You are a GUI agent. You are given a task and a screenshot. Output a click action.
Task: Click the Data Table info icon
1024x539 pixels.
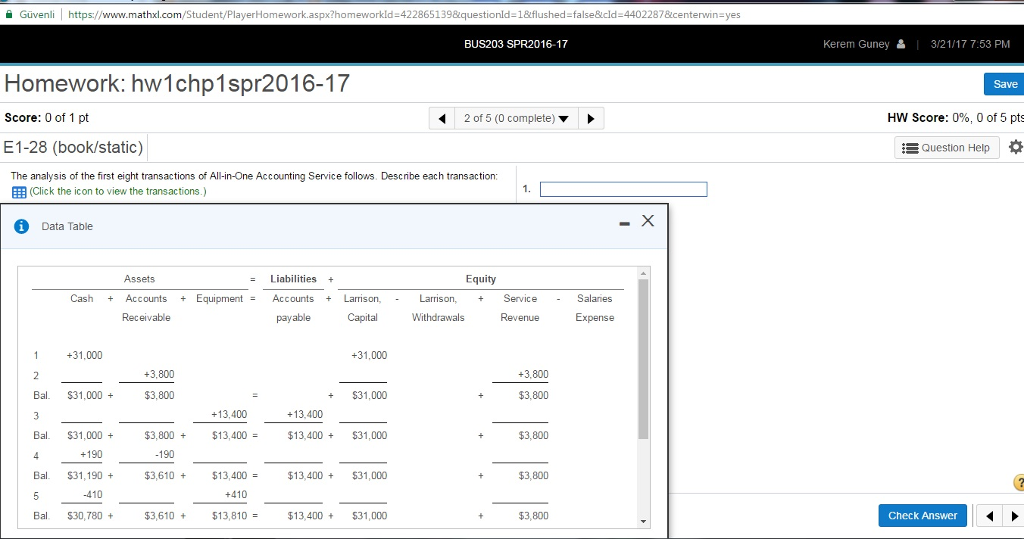(22, 226)
